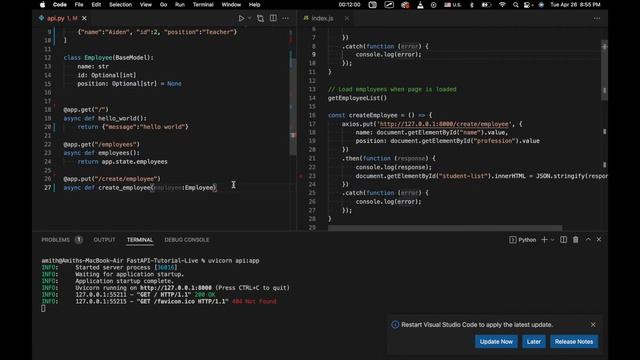The width and height of the screenshot is (640, 360).
Task: Click the Later button in notification
Action: point(533,342)
